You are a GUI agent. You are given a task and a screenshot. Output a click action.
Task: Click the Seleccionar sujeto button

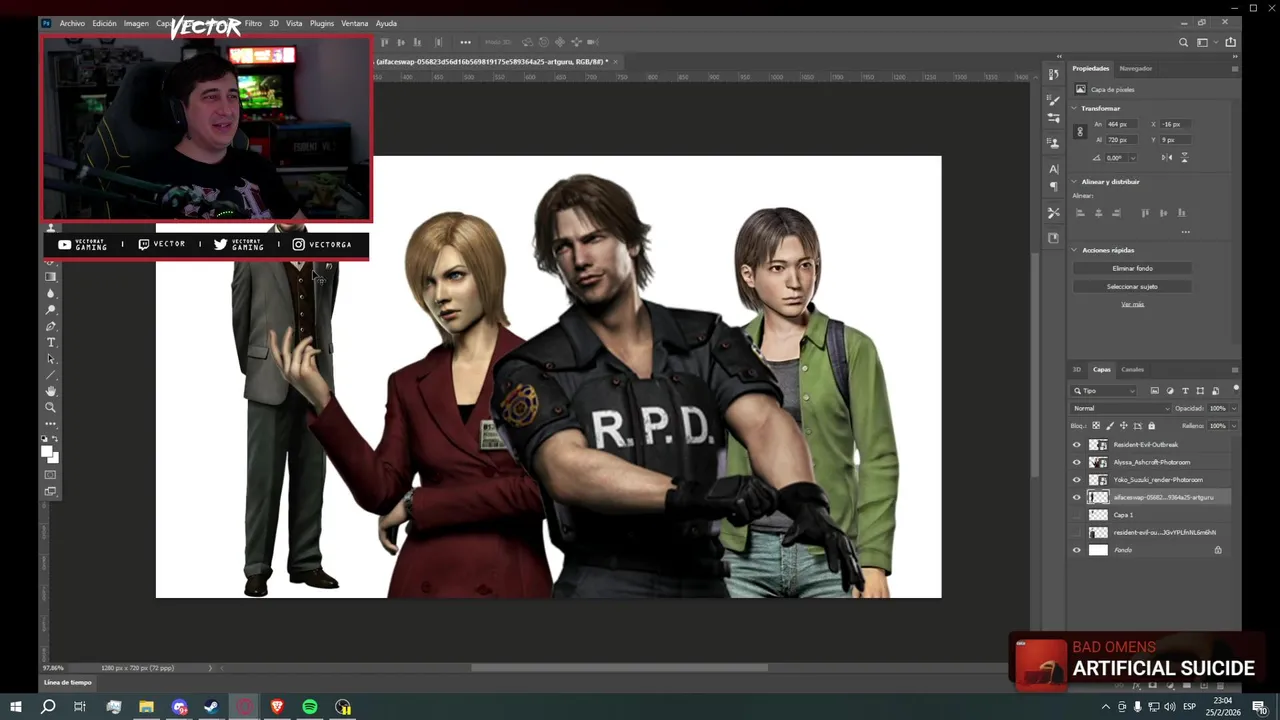(1132, 286)
